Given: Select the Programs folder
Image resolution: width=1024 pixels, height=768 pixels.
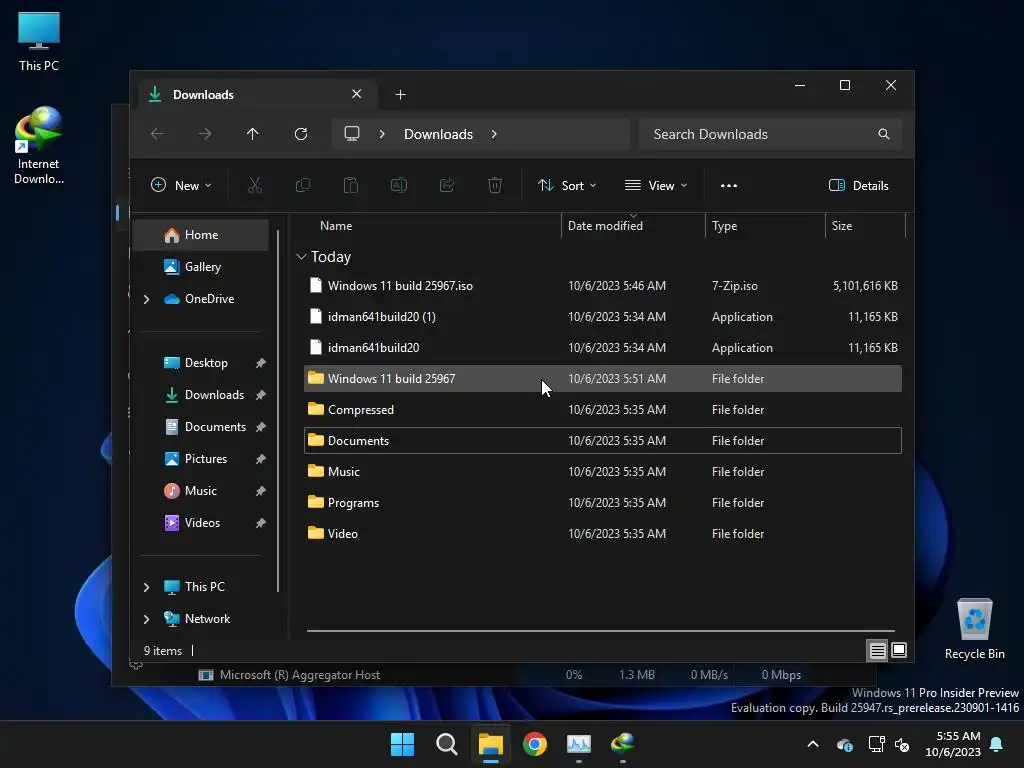Looking at the screenshot, I should click(603, 503).
